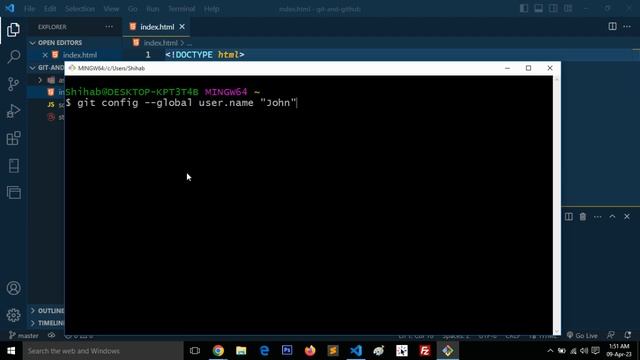Screen dimensions: 640x360
Task: Switch to Git Bash taskbar icon
Action: [448, 351]
